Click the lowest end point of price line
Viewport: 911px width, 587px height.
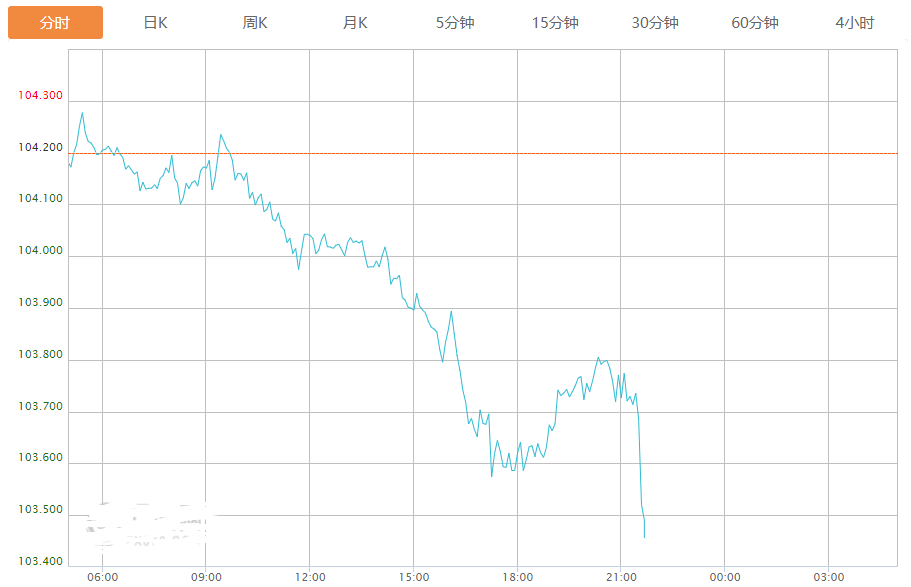(644, 537)
